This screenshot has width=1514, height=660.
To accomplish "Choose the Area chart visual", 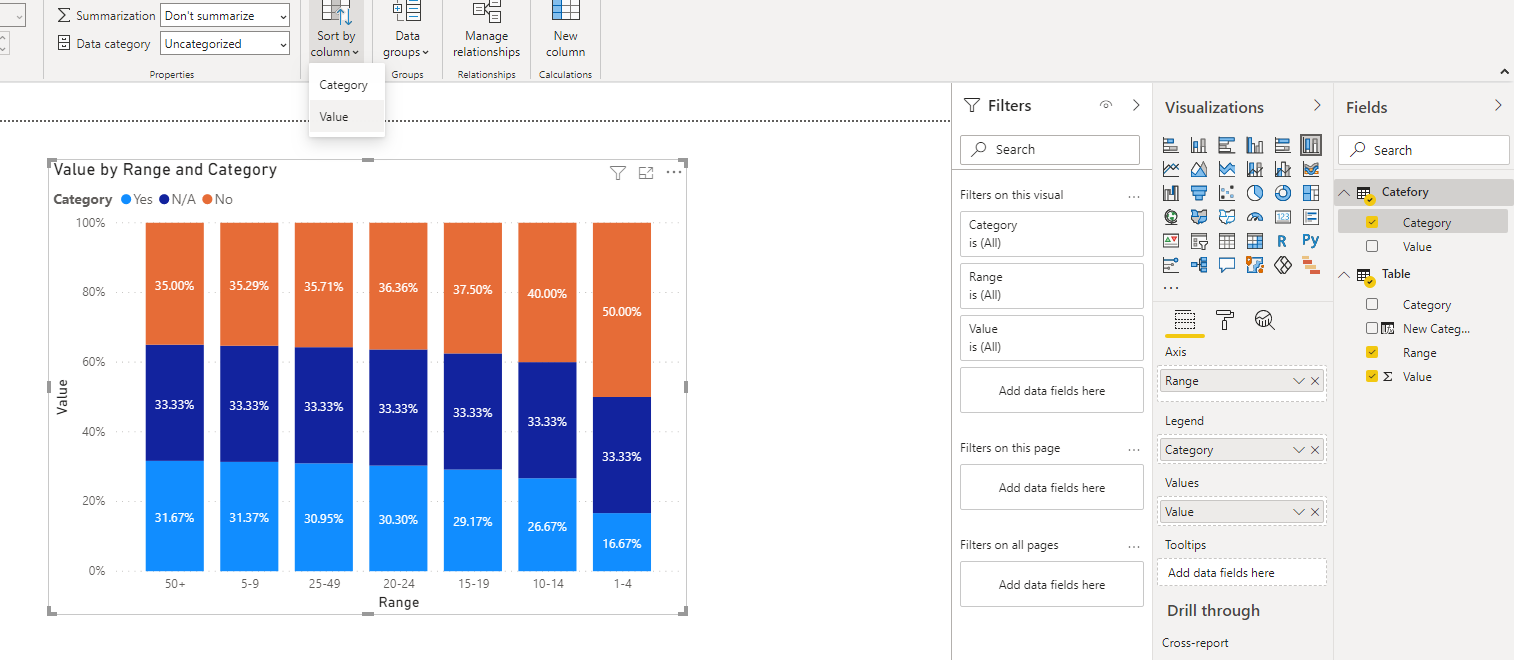I will tap(1199, 169).
